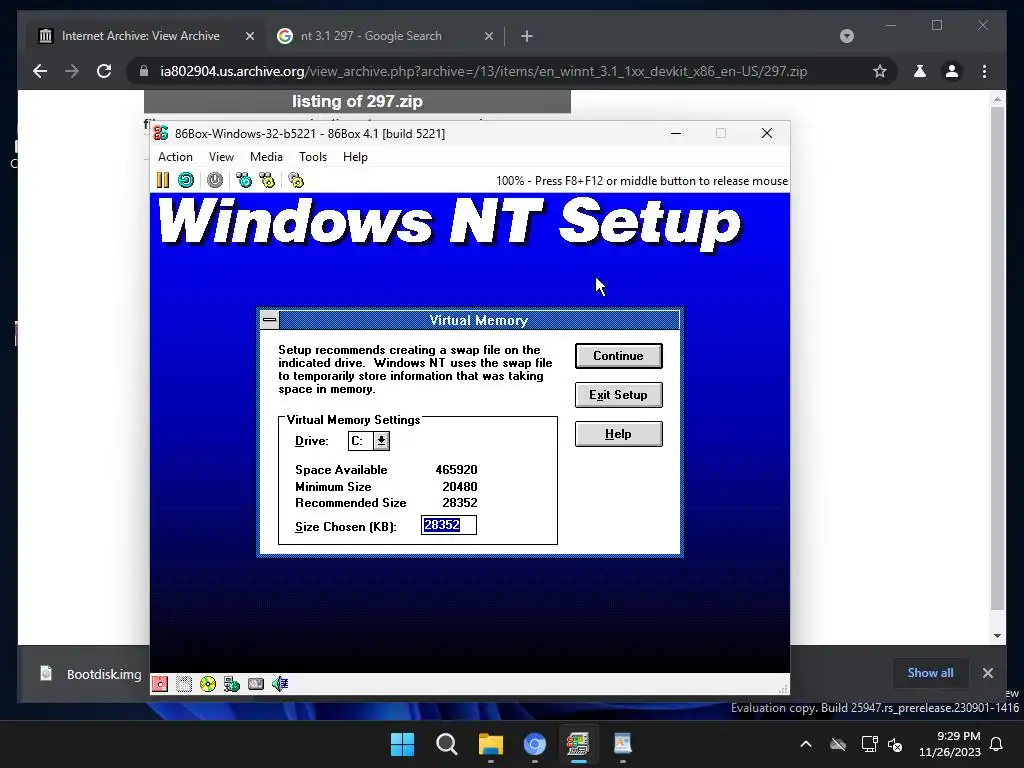
Task: Click Continue in Virtual Memory dialog
Action: coord(618,356)
